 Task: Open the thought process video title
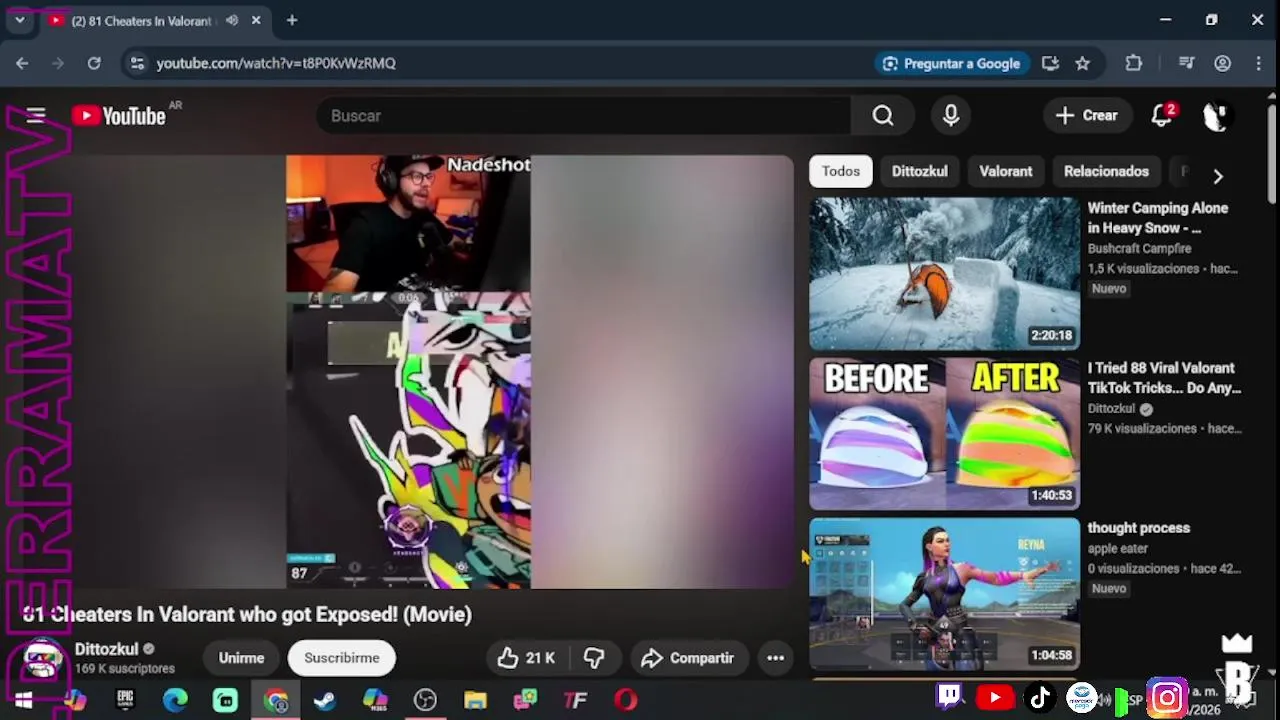pyautogui.click(x=1138, y=528)
